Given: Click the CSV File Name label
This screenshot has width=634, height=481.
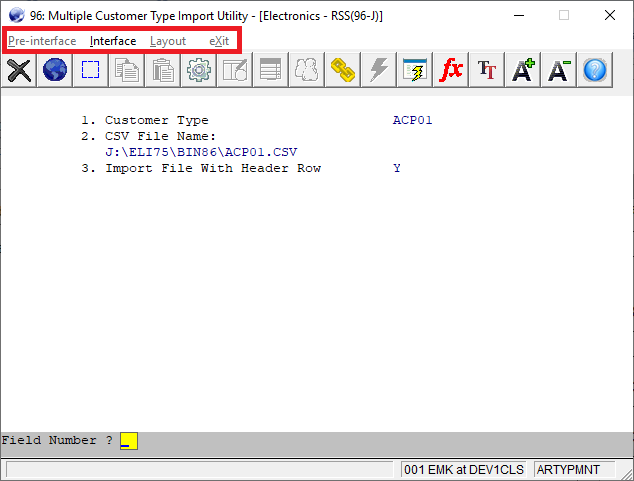Looking at the screenshot, I should pyautogui.click(x=160, y=136).
